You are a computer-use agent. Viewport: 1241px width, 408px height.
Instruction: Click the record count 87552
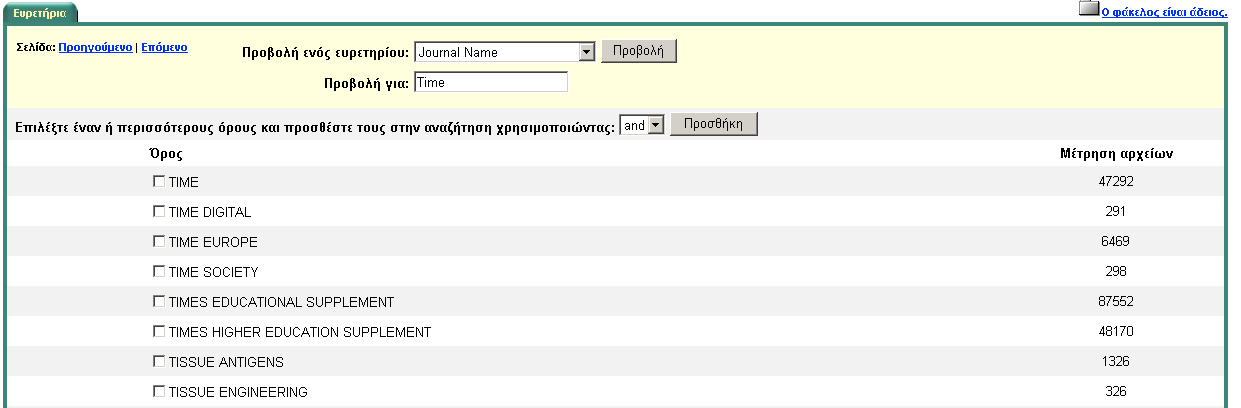point(1116,302)
